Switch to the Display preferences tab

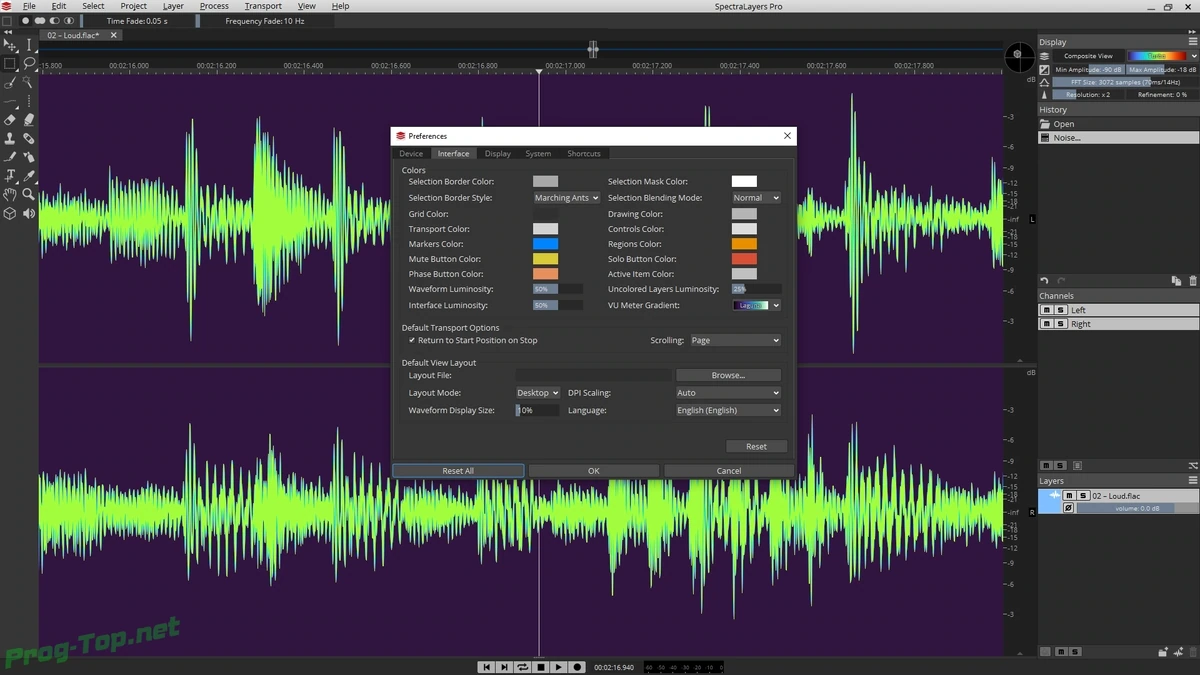(x=498, y=154)
